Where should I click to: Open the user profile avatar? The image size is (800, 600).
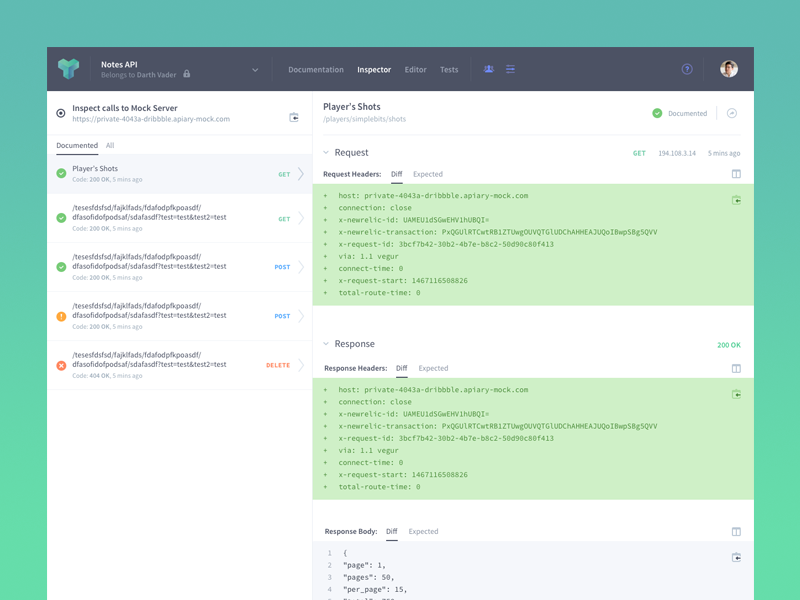(x=729, y=70)
